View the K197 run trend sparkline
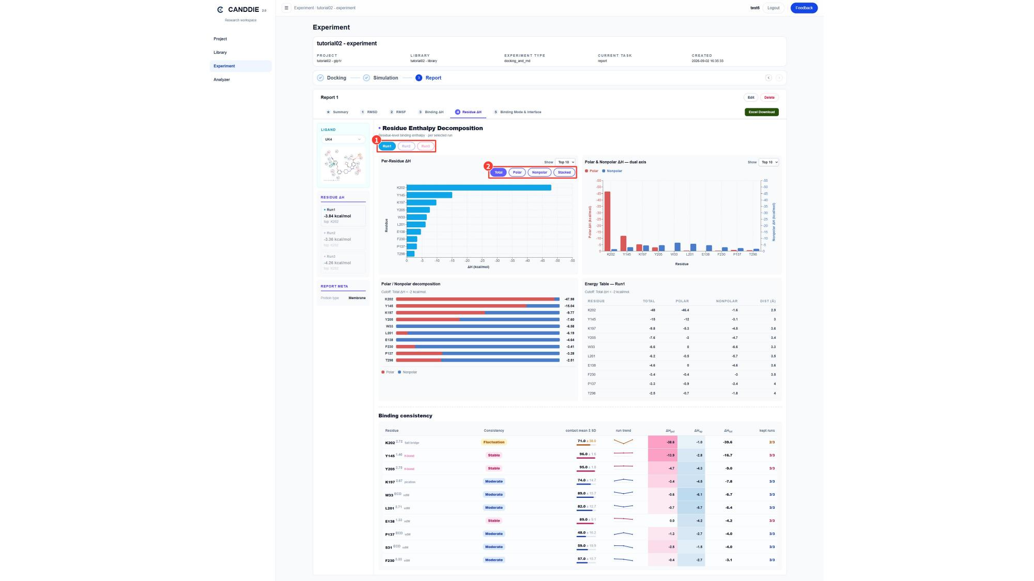Image resolution: width=1034 pixels, height=581 pixels. (x=623, y=481)
